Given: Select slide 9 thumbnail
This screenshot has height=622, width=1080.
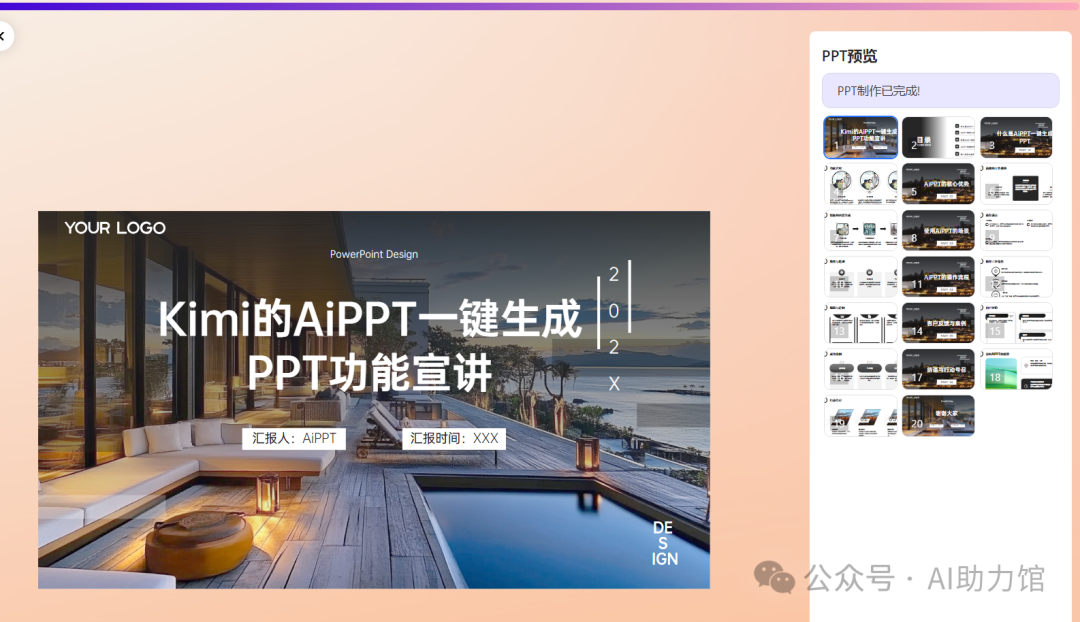Looking at the screenshot, I should (1016, 230).
